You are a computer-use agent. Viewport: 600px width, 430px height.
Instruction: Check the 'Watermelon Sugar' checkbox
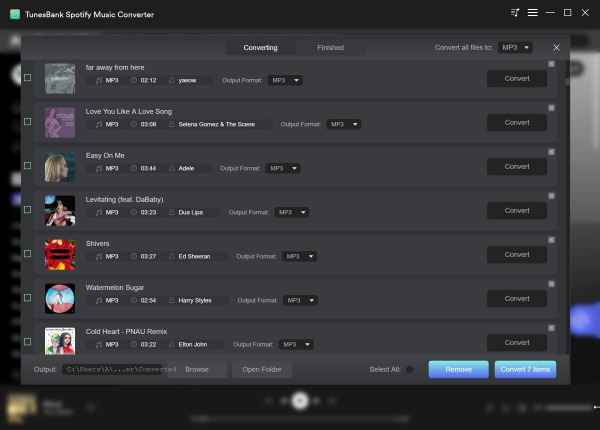pos(28,298)
